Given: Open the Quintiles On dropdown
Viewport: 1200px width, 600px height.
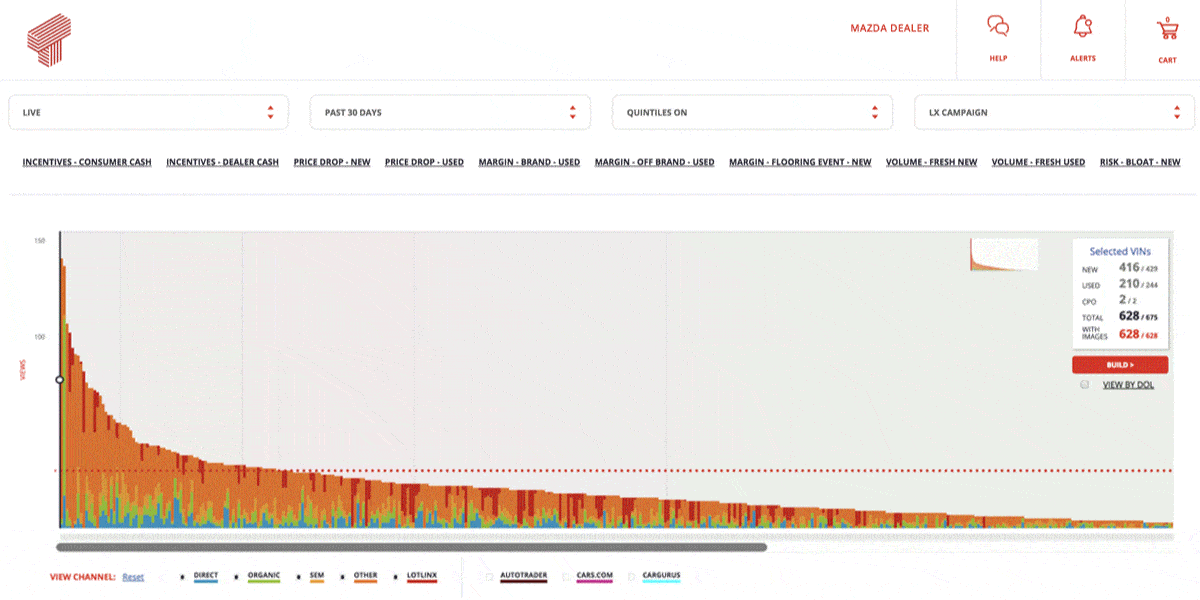Looking at the screenshot, I should (752, 112).
